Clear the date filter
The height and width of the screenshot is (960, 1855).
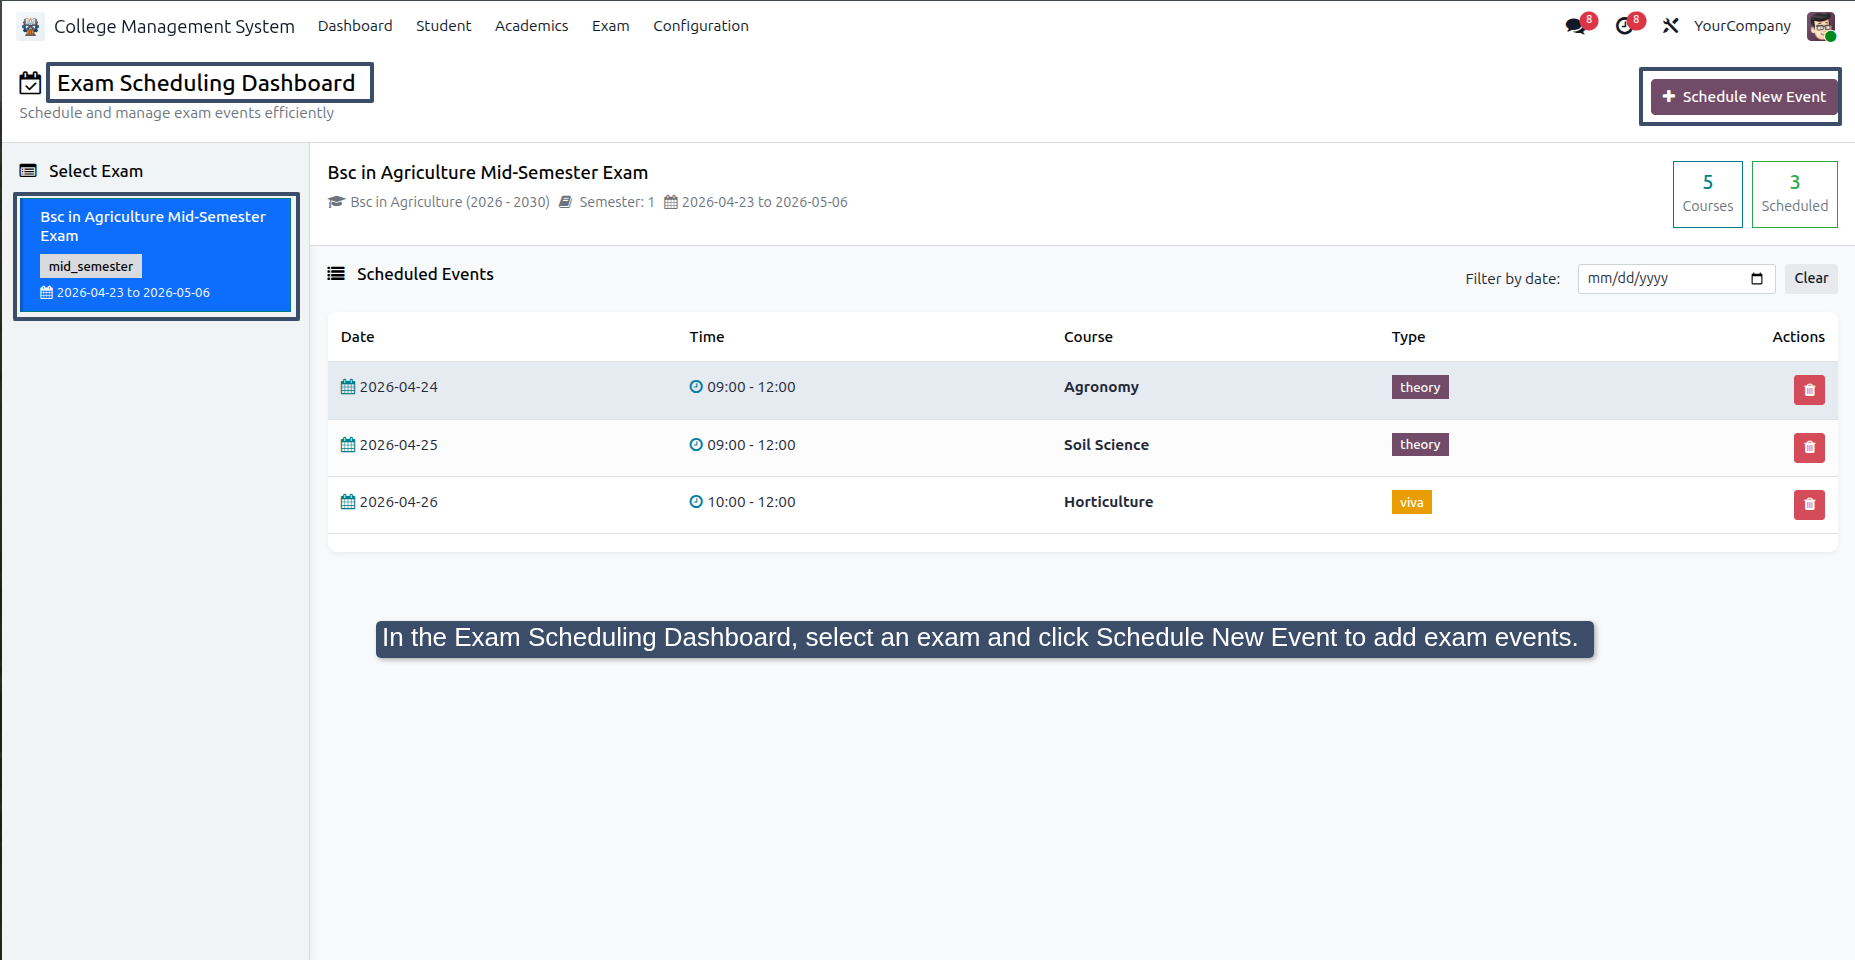[x=1811, y=278]
